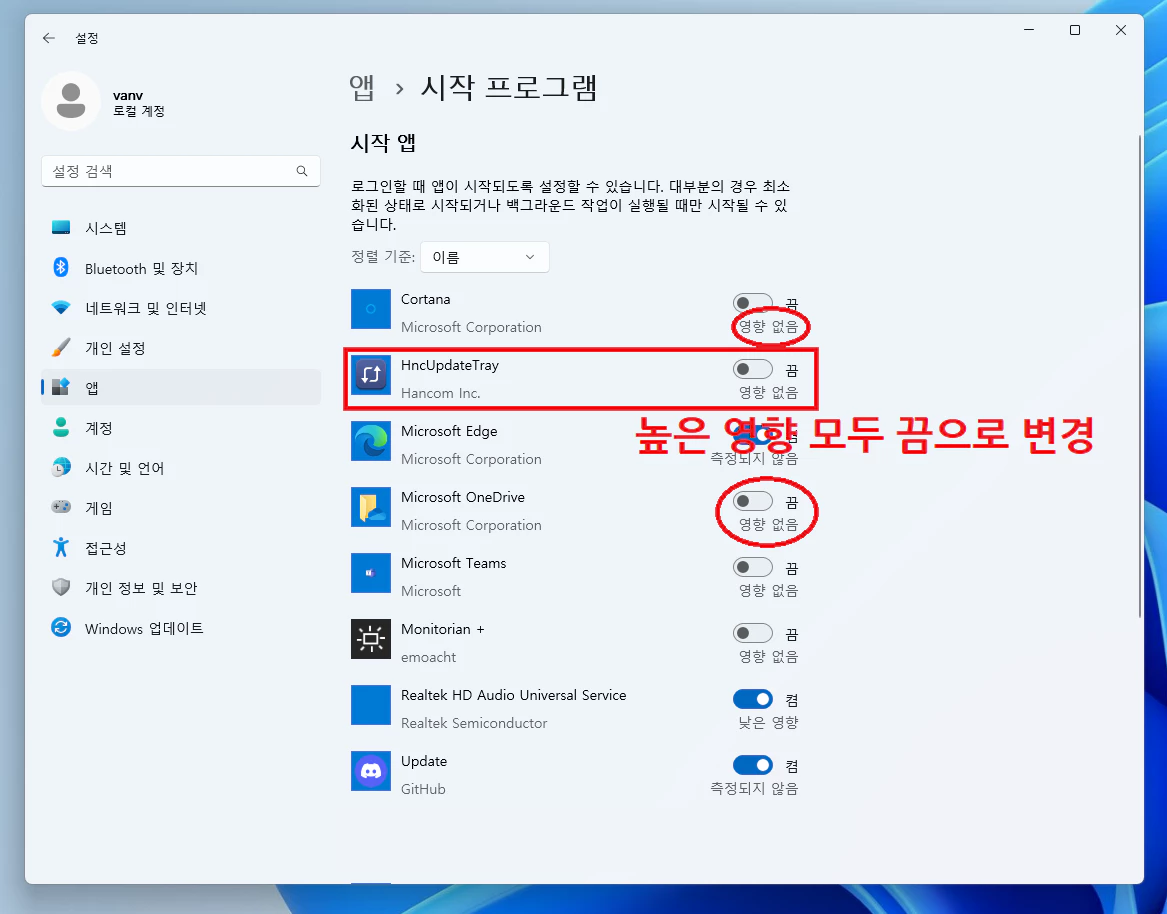The image size is (1167, 914).
Task: Click the 접근성 figure icon
Action: tap(61, 548)
